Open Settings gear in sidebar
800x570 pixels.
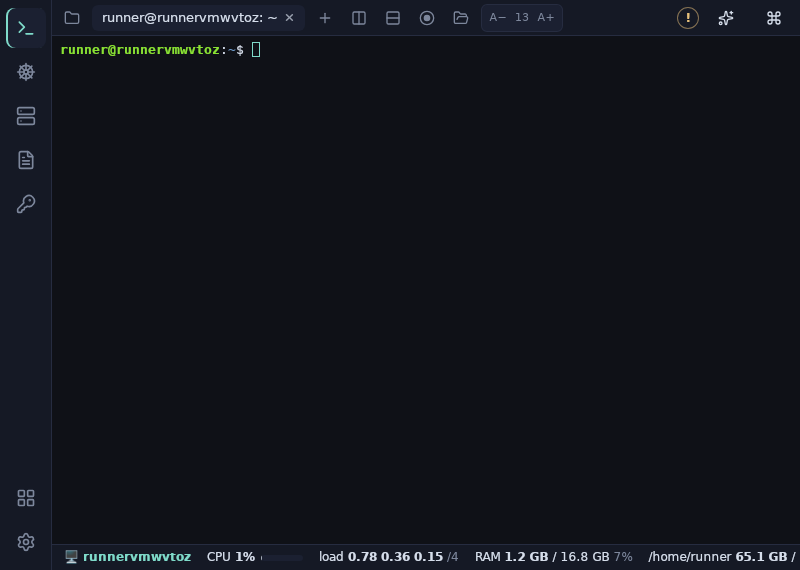(26, 542)
